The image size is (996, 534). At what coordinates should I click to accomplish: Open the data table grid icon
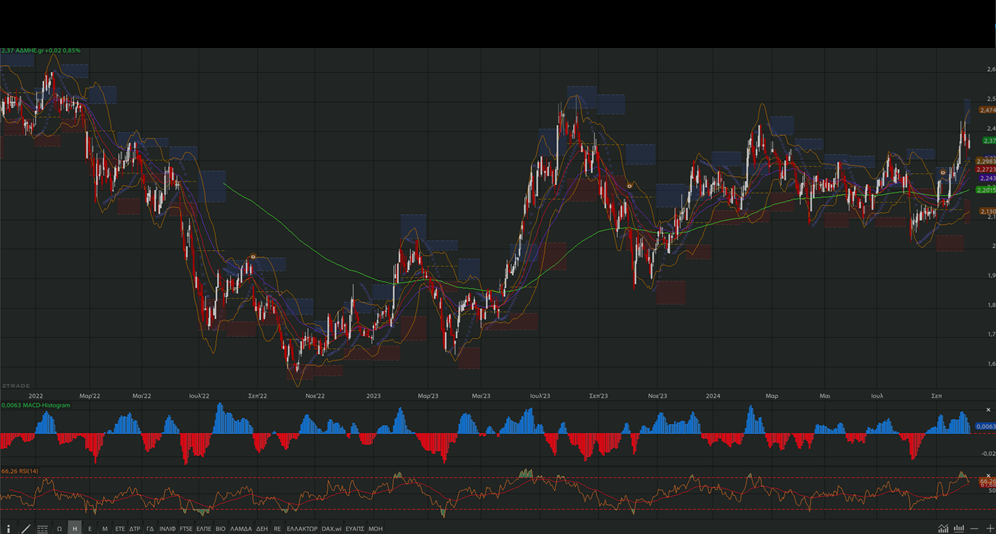(43, 529)
